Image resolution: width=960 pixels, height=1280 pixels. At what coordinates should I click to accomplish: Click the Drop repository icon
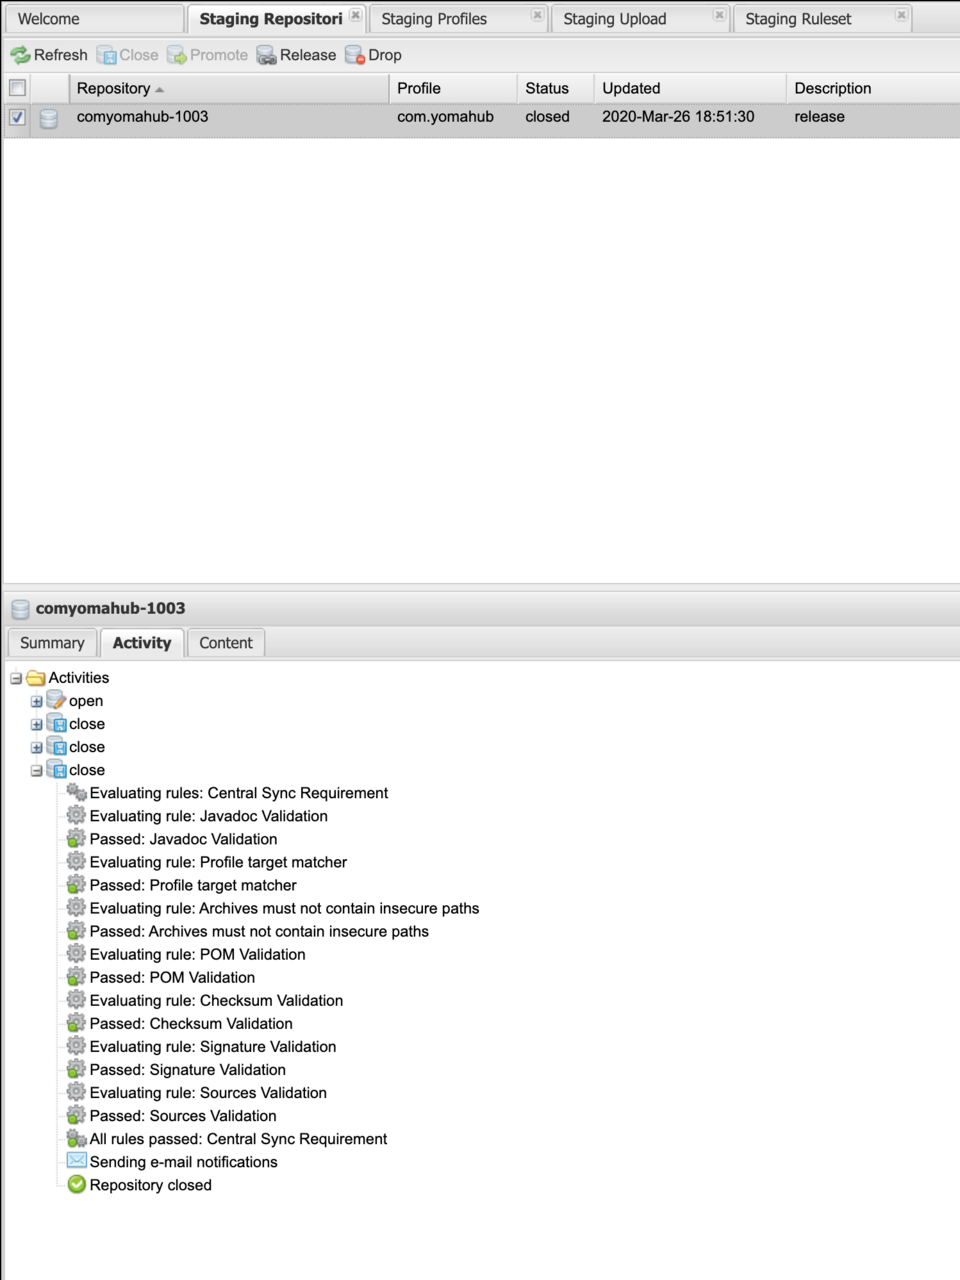pos(355,55)
